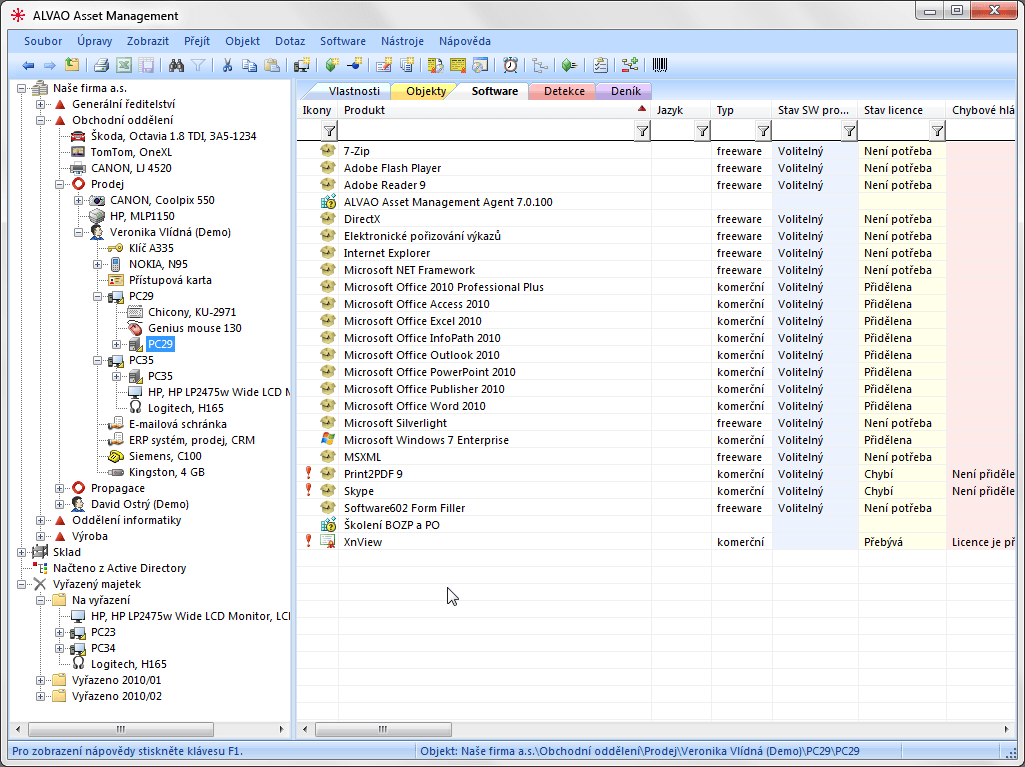Collapse the Obchodní oddělení node

(41, 120)
